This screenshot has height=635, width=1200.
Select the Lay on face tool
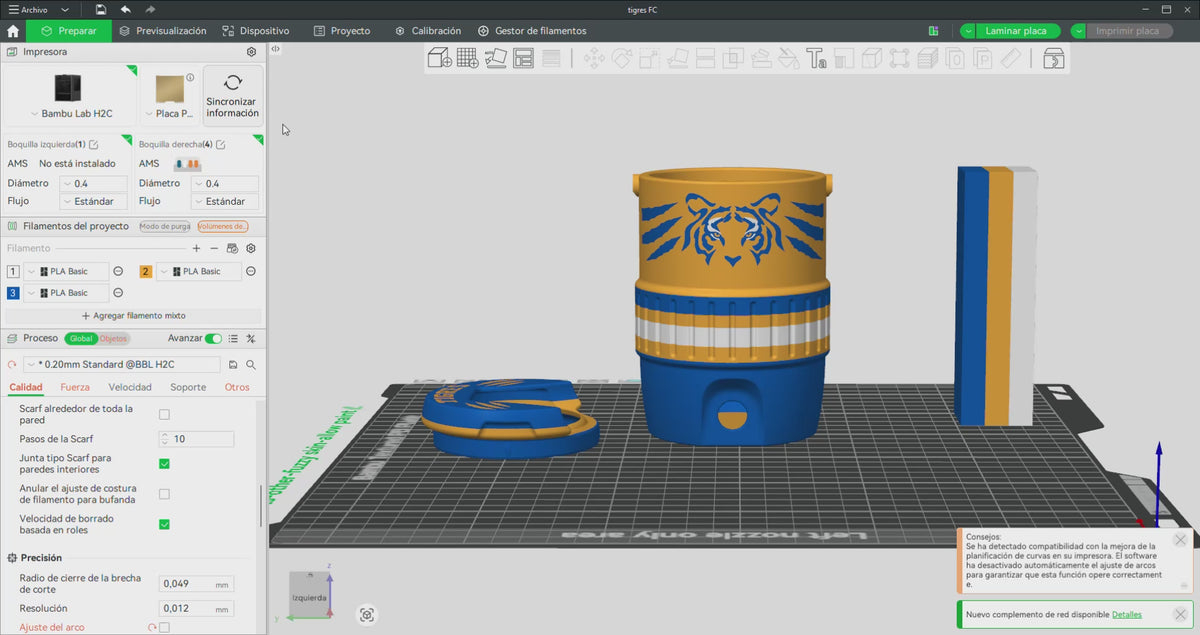(677, 58)
